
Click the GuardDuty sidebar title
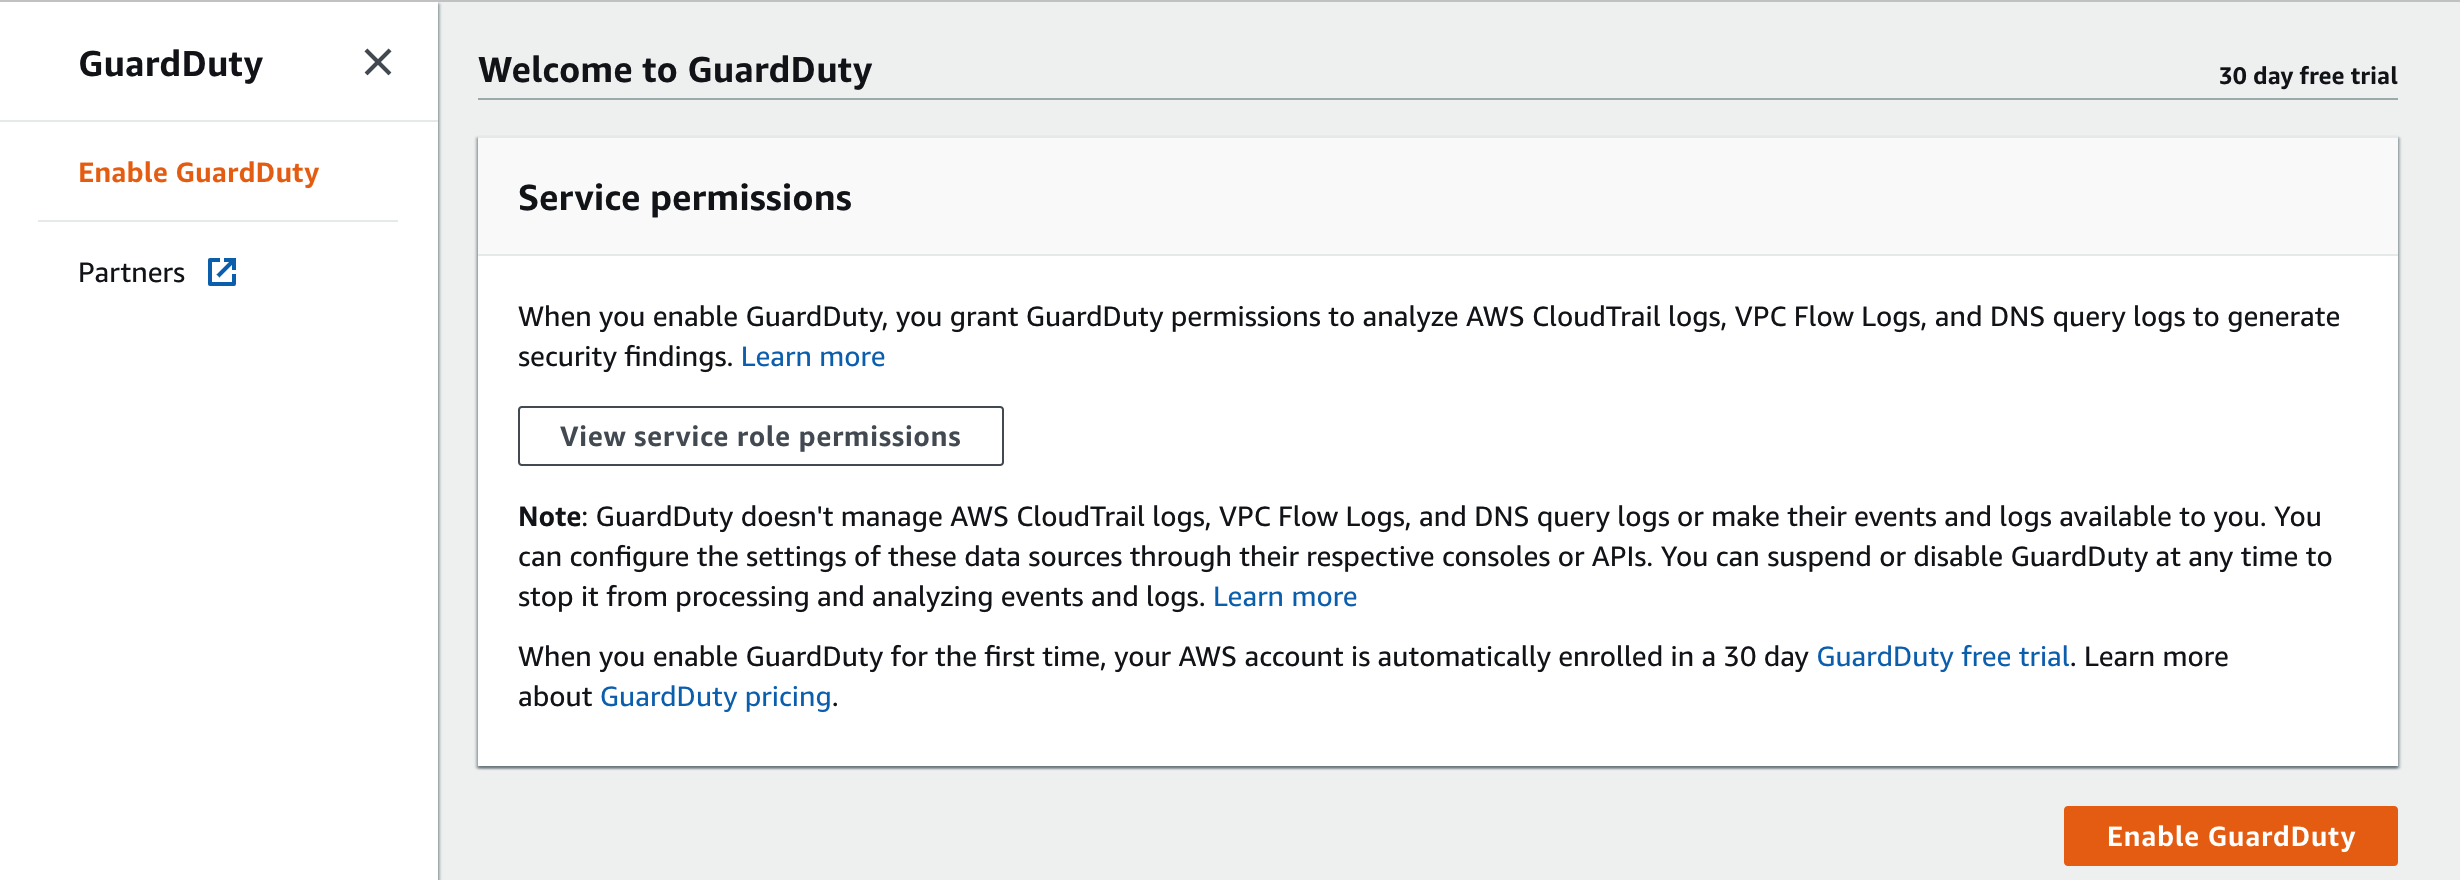coord(171,64)
